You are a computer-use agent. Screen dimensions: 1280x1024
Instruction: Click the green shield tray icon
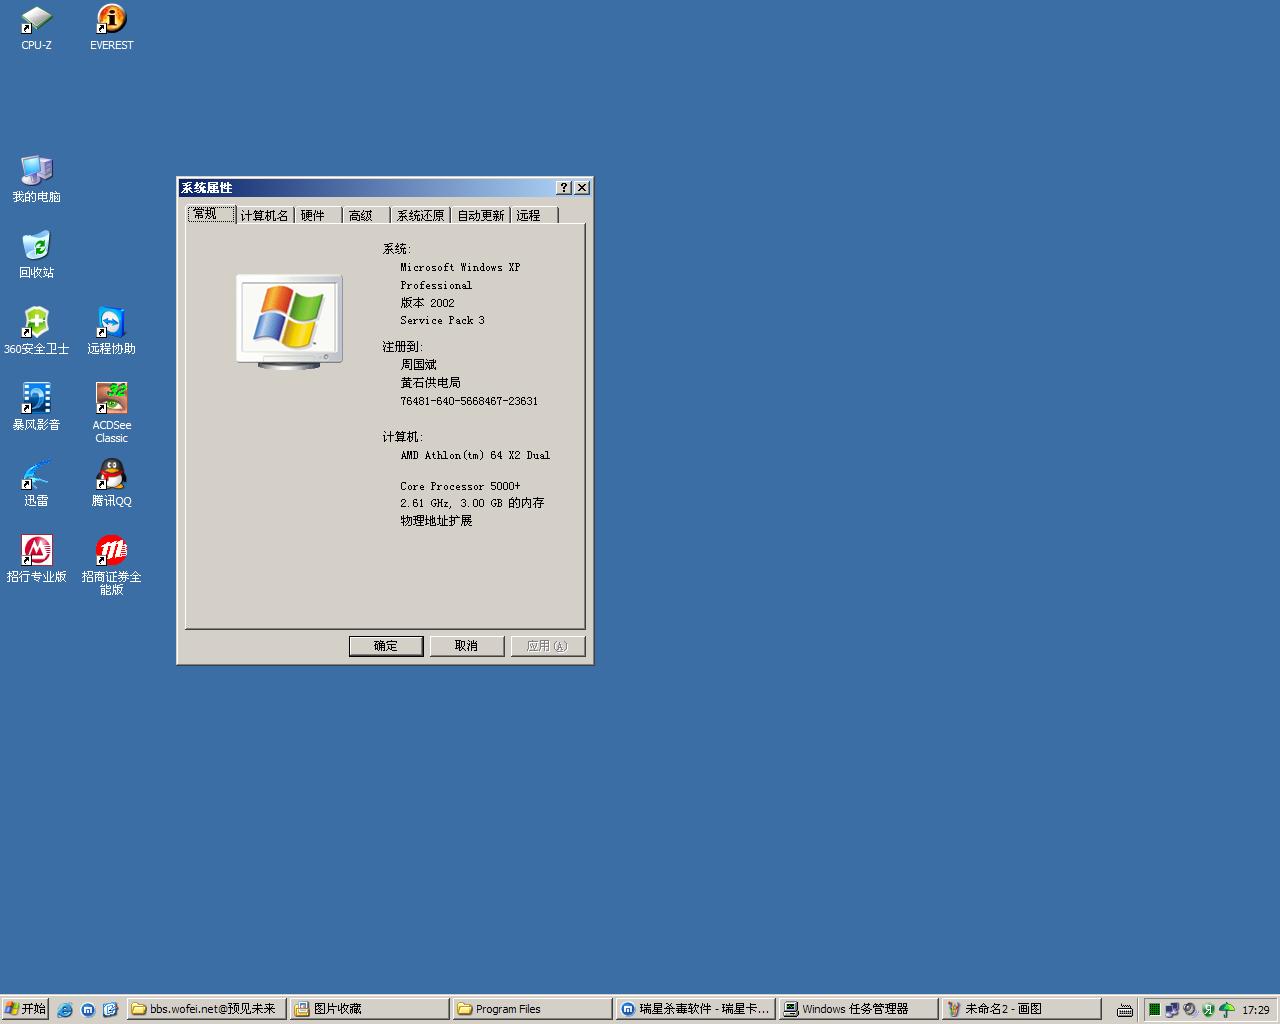tap(1208, 1010)
